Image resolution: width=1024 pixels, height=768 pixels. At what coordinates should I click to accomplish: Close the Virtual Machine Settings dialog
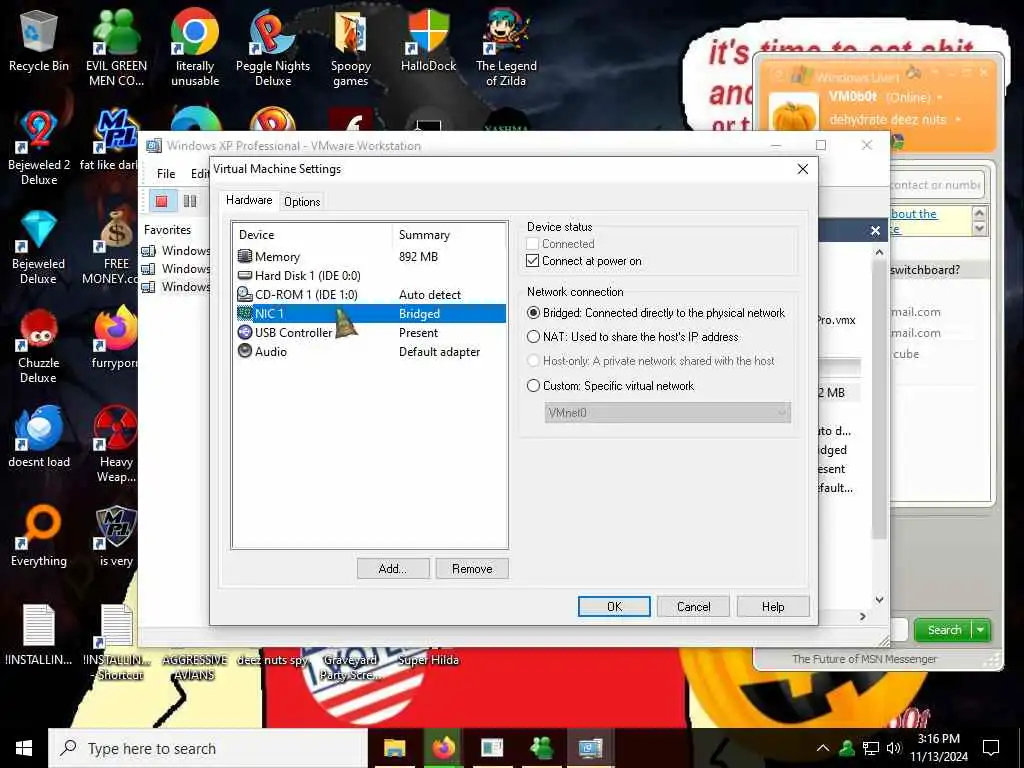click(803, 169)
